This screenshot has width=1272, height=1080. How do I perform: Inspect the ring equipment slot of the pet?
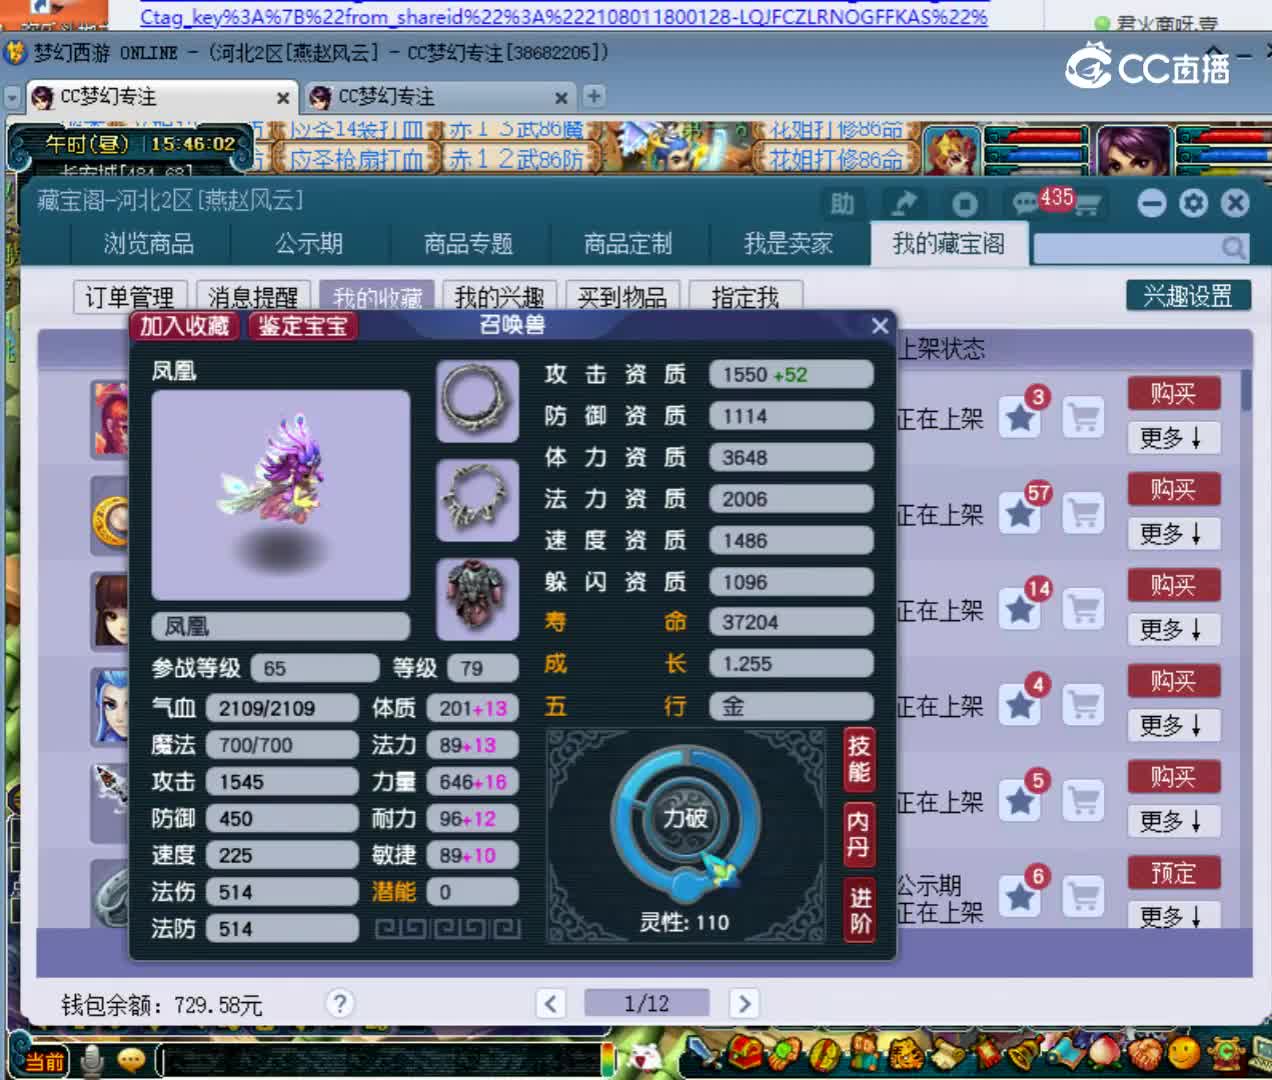click(477, 400)
